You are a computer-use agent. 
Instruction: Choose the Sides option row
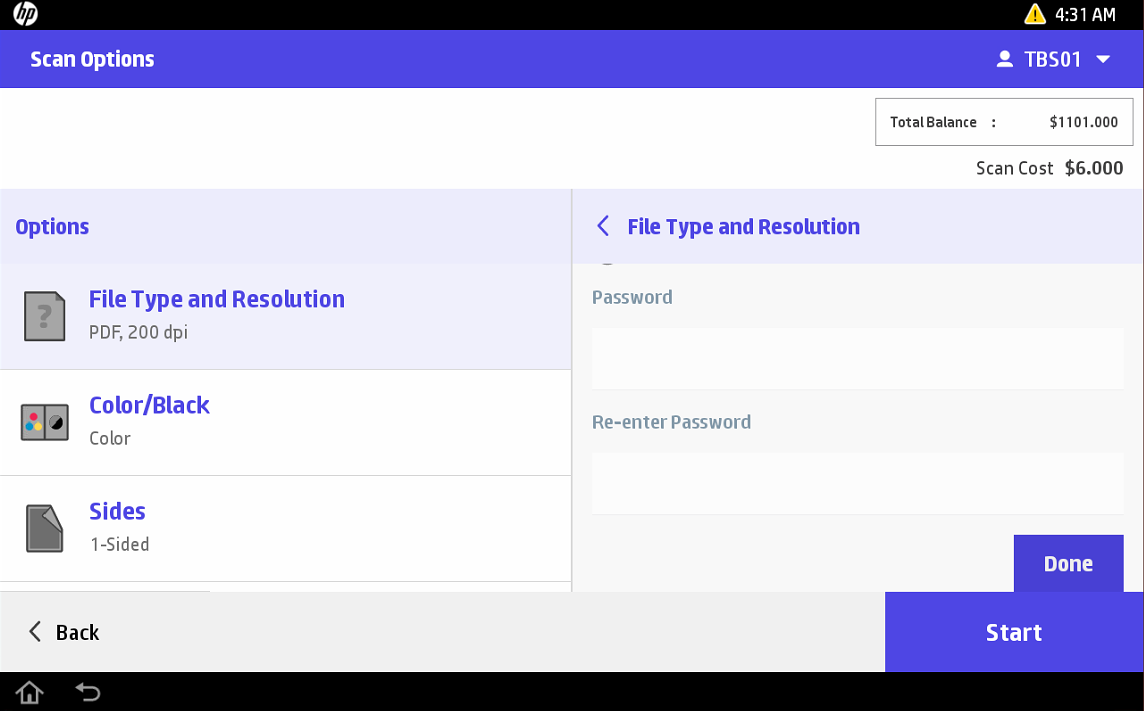tap(285, 528)
